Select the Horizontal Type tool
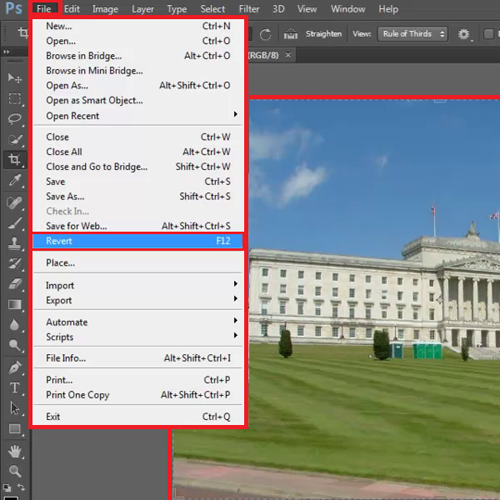The height and width of the screenshot is (500, 500). [14, 388]
